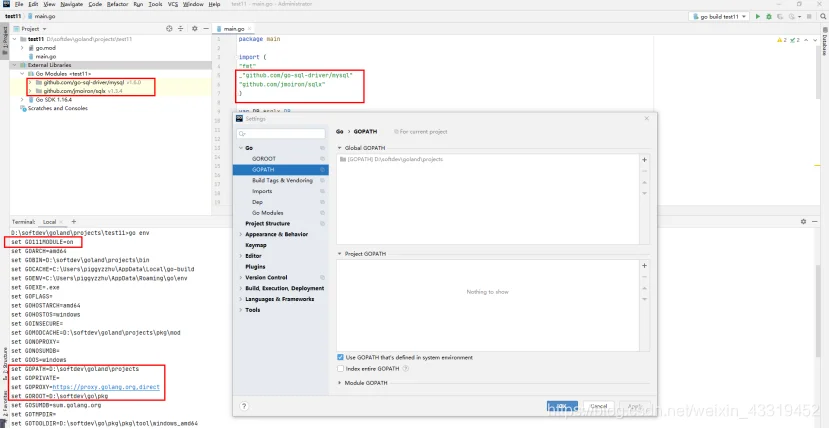Open Search Everywhere magnifier icon
The height and width of the screenshot is (429, 829).
coord(823,16)
